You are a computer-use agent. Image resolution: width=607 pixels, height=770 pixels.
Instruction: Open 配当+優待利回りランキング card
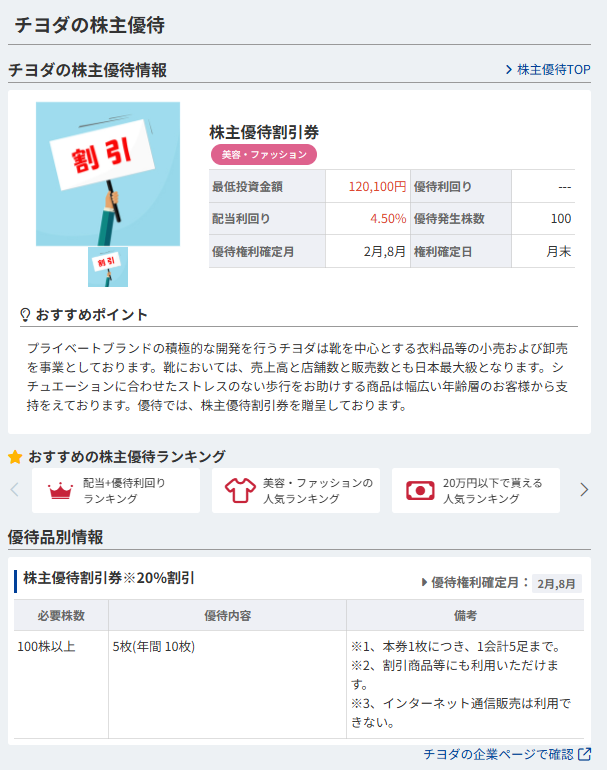[x=116, y=491]
